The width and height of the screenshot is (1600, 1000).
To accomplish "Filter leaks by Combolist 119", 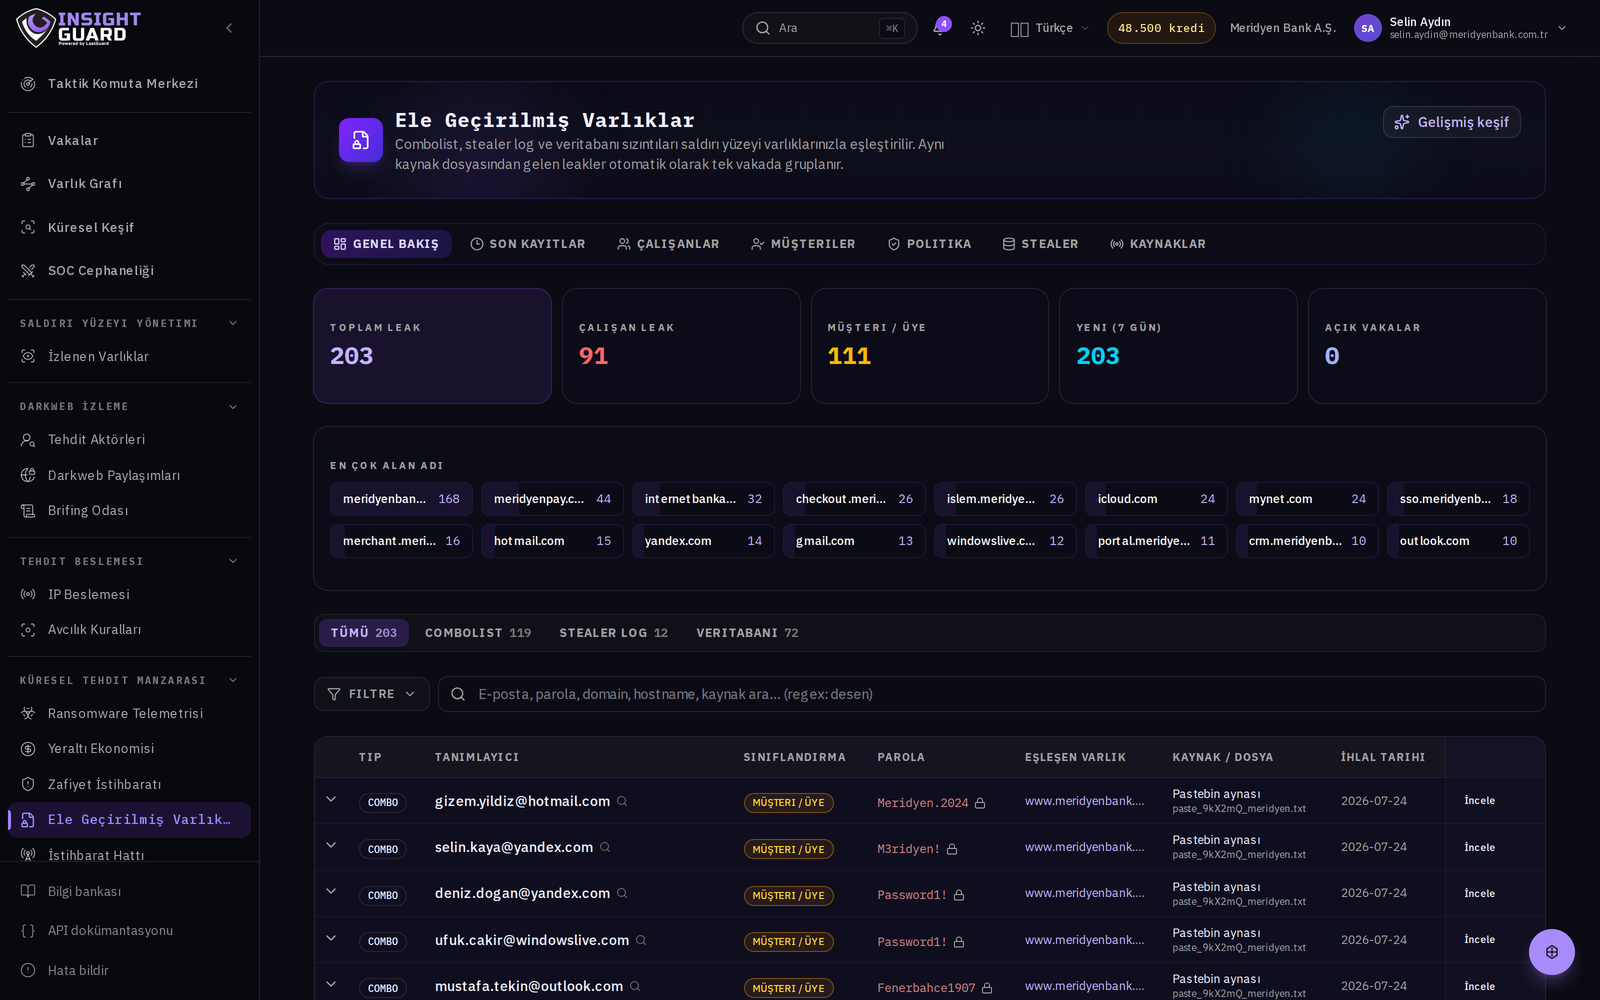I will (x=478, y=633).
